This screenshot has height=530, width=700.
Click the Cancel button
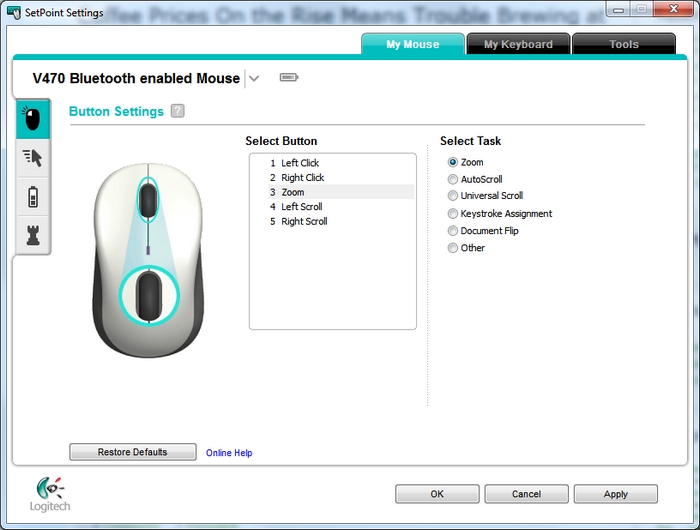[526, 494]
